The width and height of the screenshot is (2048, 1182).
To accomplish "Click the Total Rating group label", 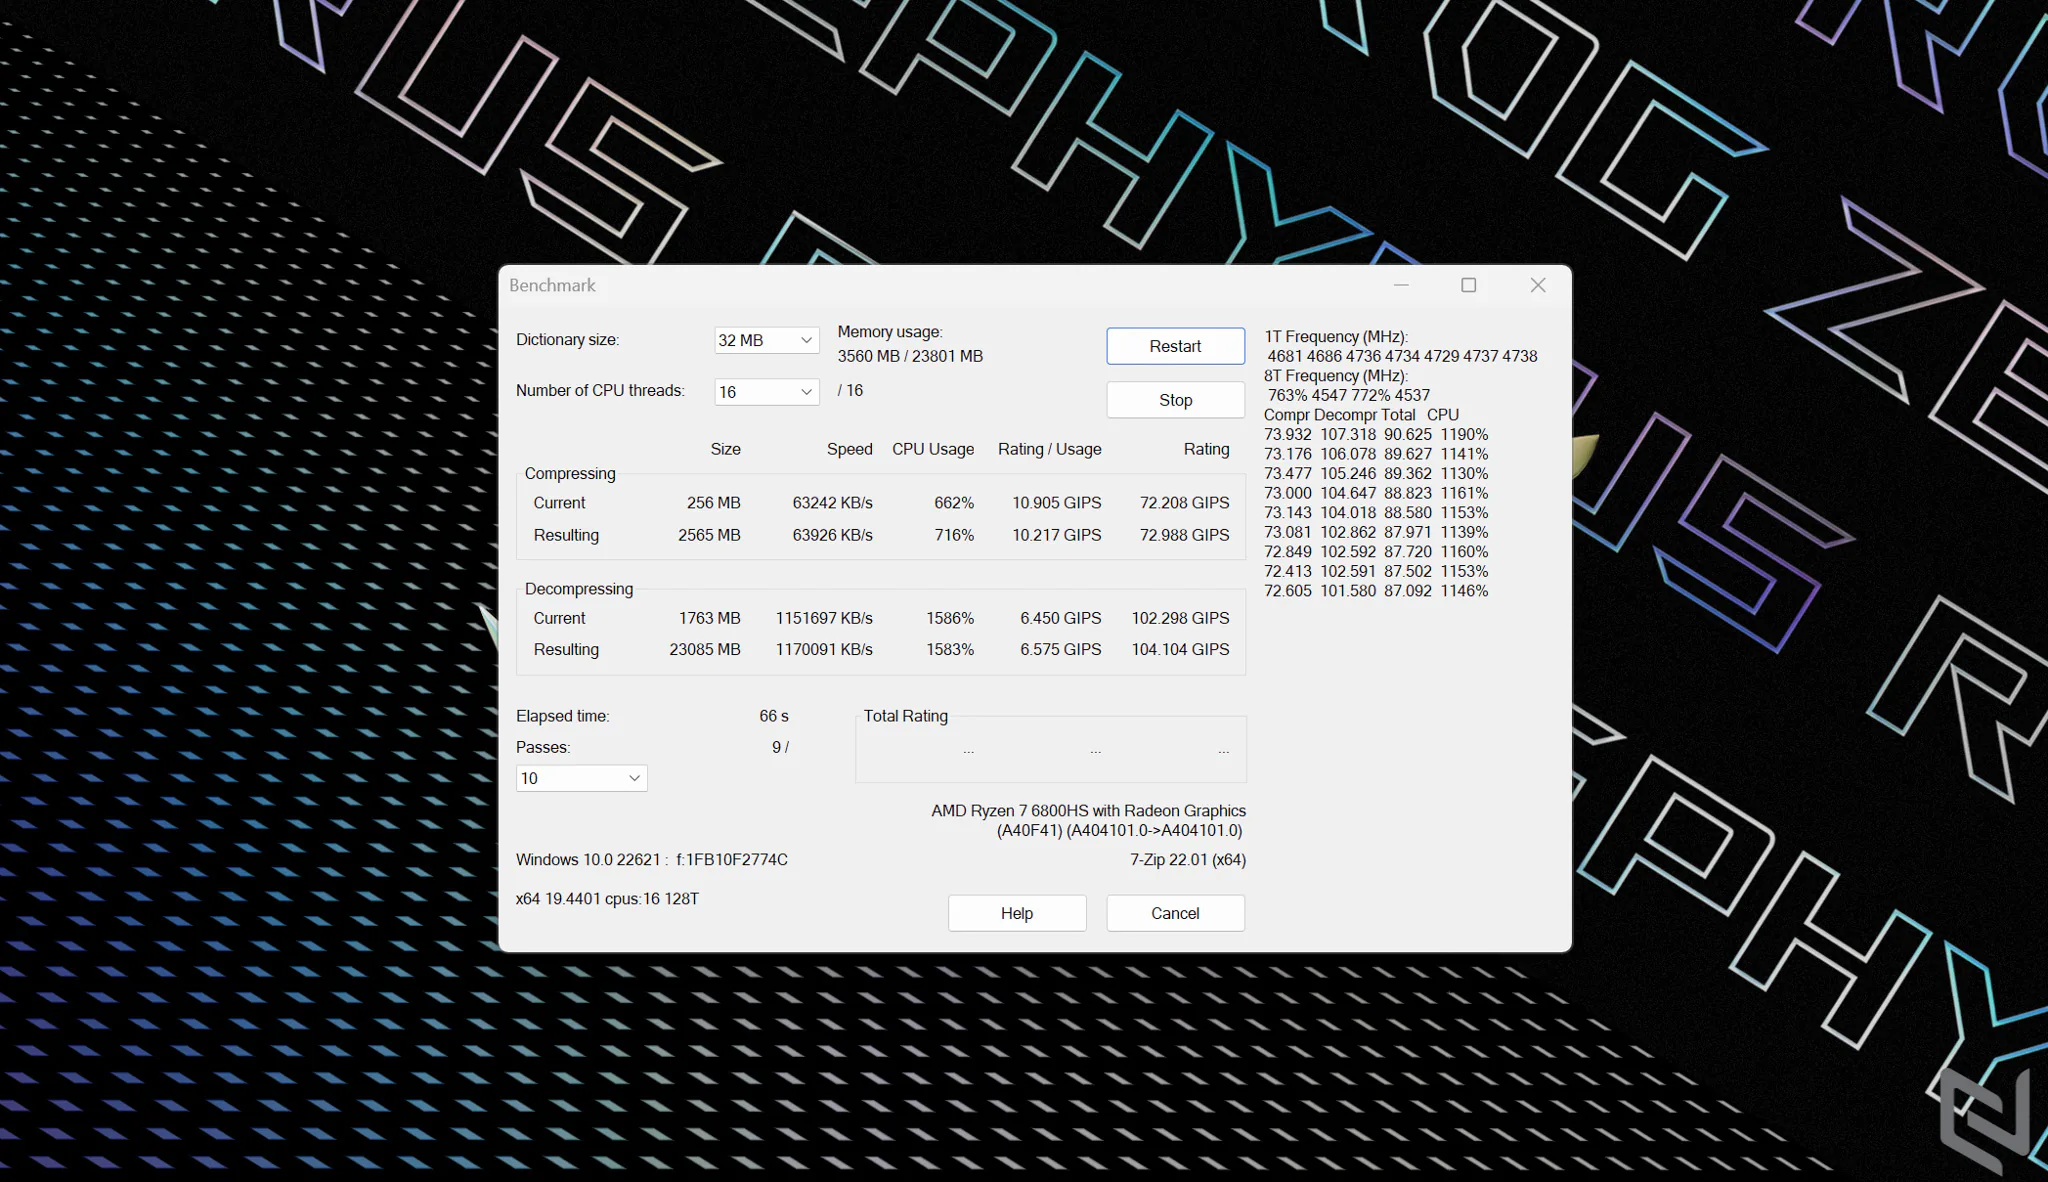I will click(905, 716).
